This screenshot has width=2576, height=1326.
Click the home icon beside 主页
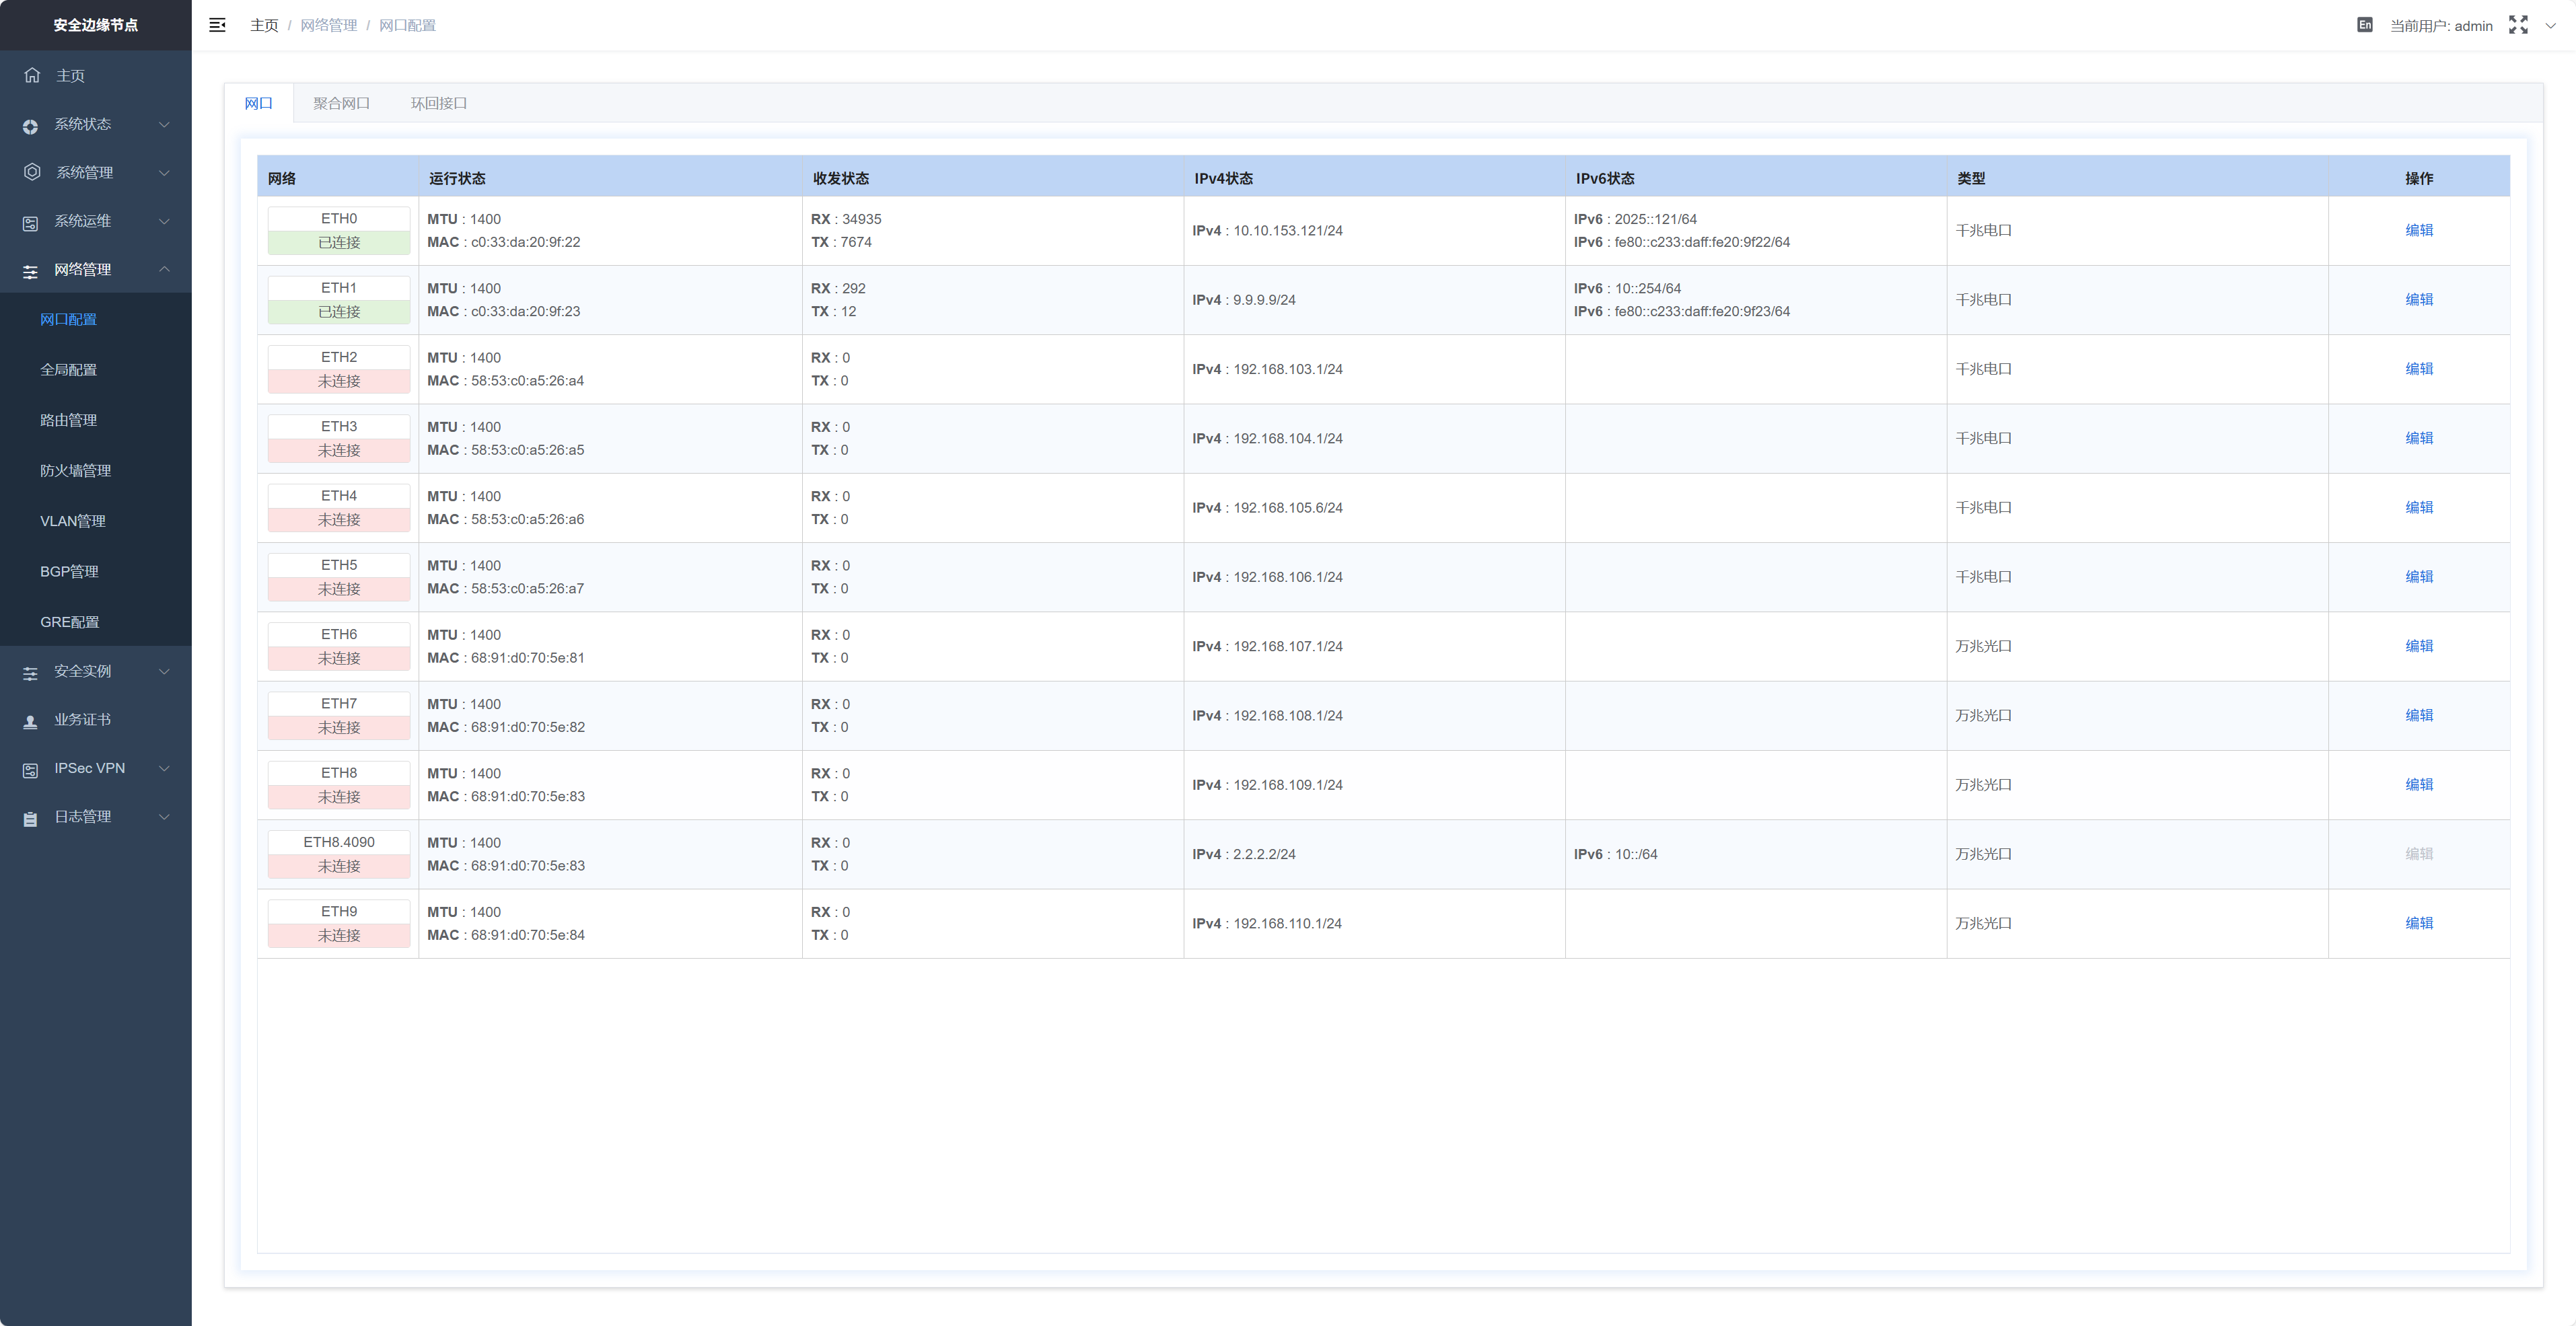click(x=32, y=75)
